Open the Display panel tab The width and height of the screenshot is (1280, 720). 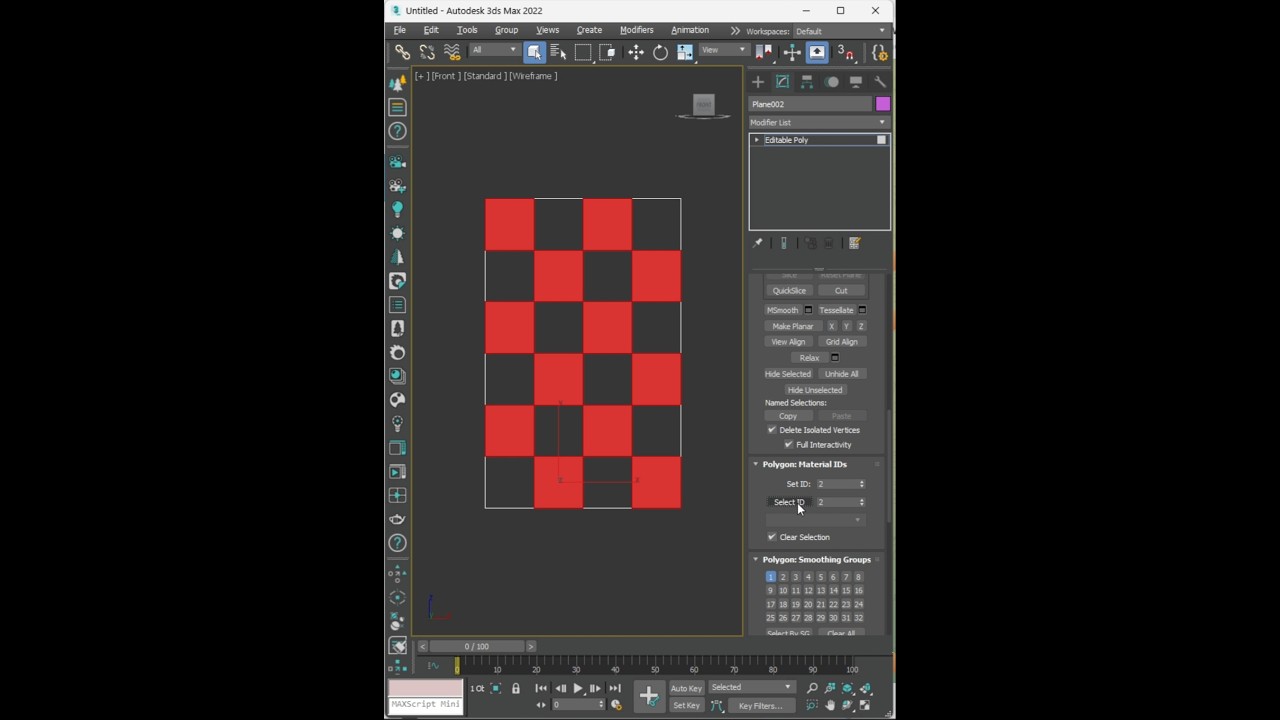(x=856, y=82)
